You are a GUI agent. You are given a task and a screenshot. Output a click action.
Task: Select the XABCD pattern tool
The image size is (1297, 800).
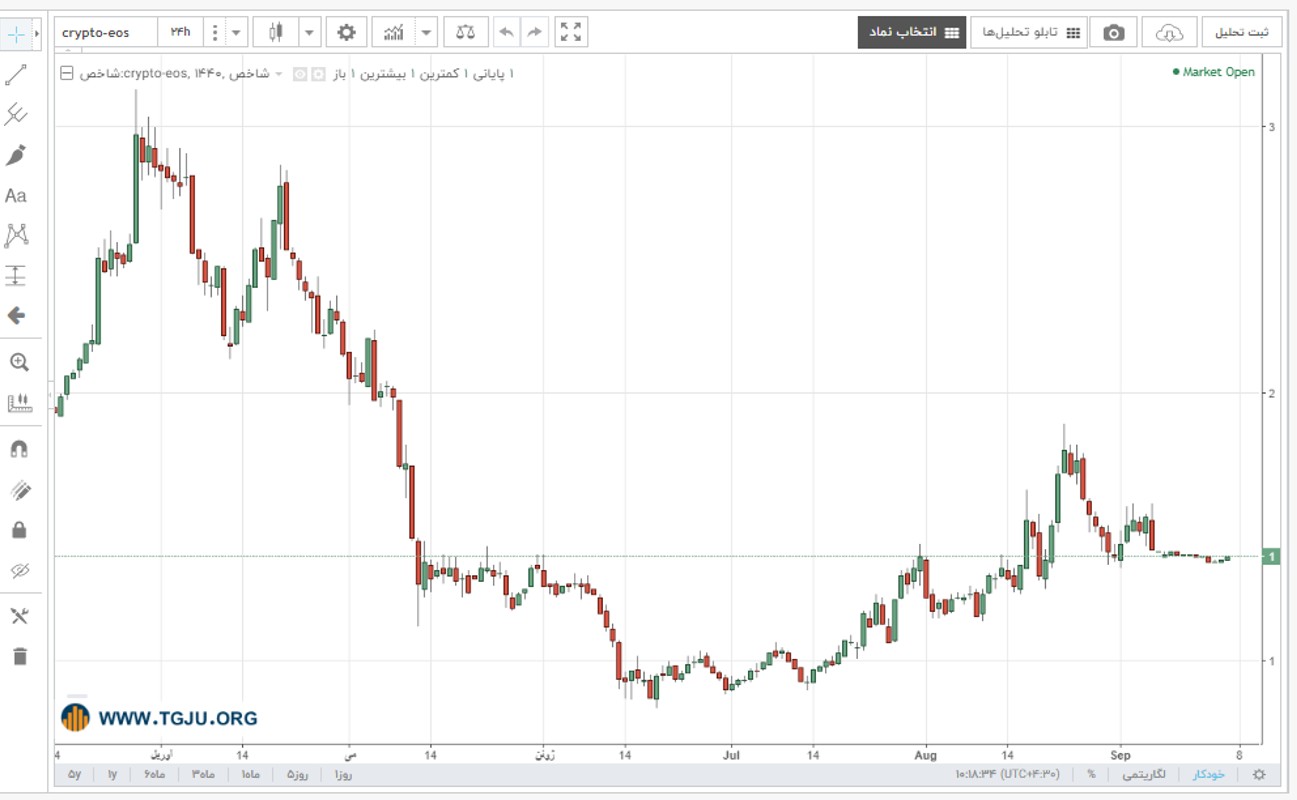(16, 236)
